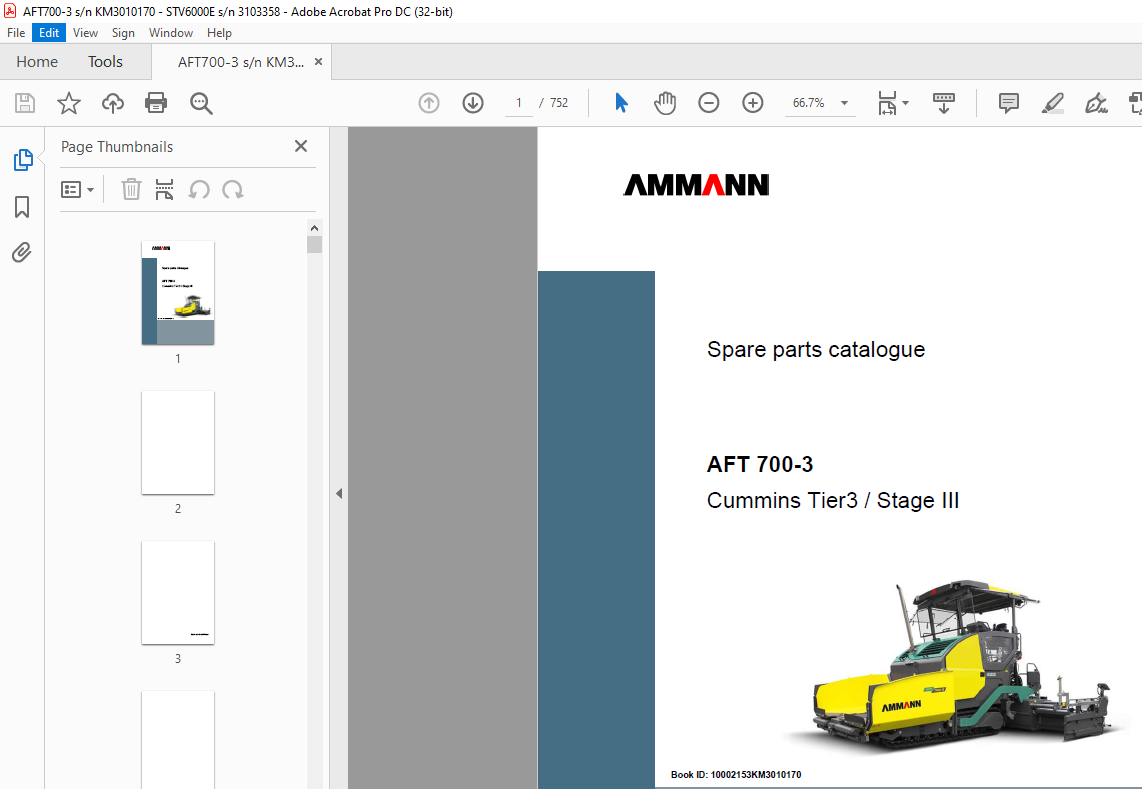The image size is (1142, 789).
Task: Select the highlight text pen
Action: pos(1052,103)
